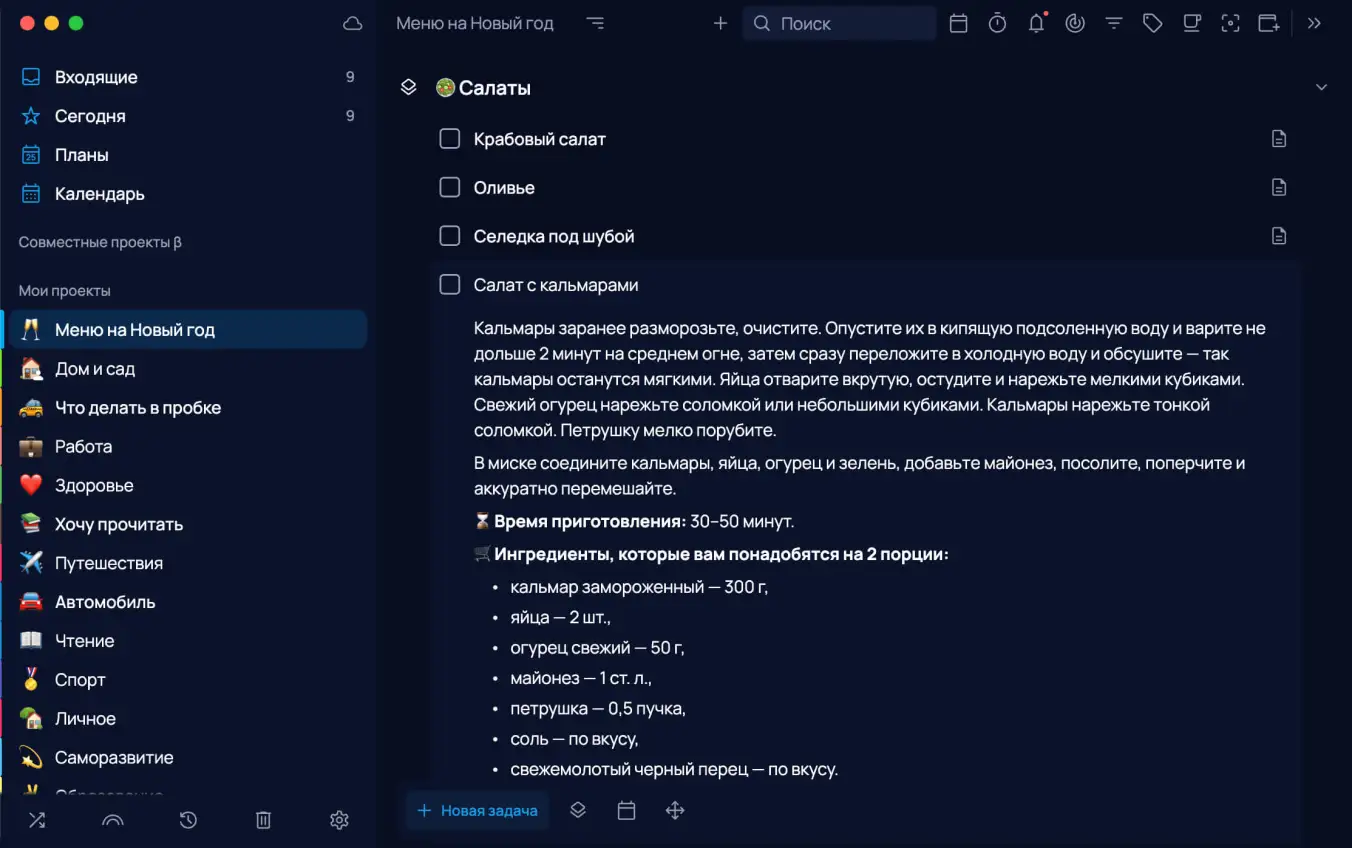Collapse the 'Салаты' section via its chevron
The image size is (1352, 848).
1322,87
